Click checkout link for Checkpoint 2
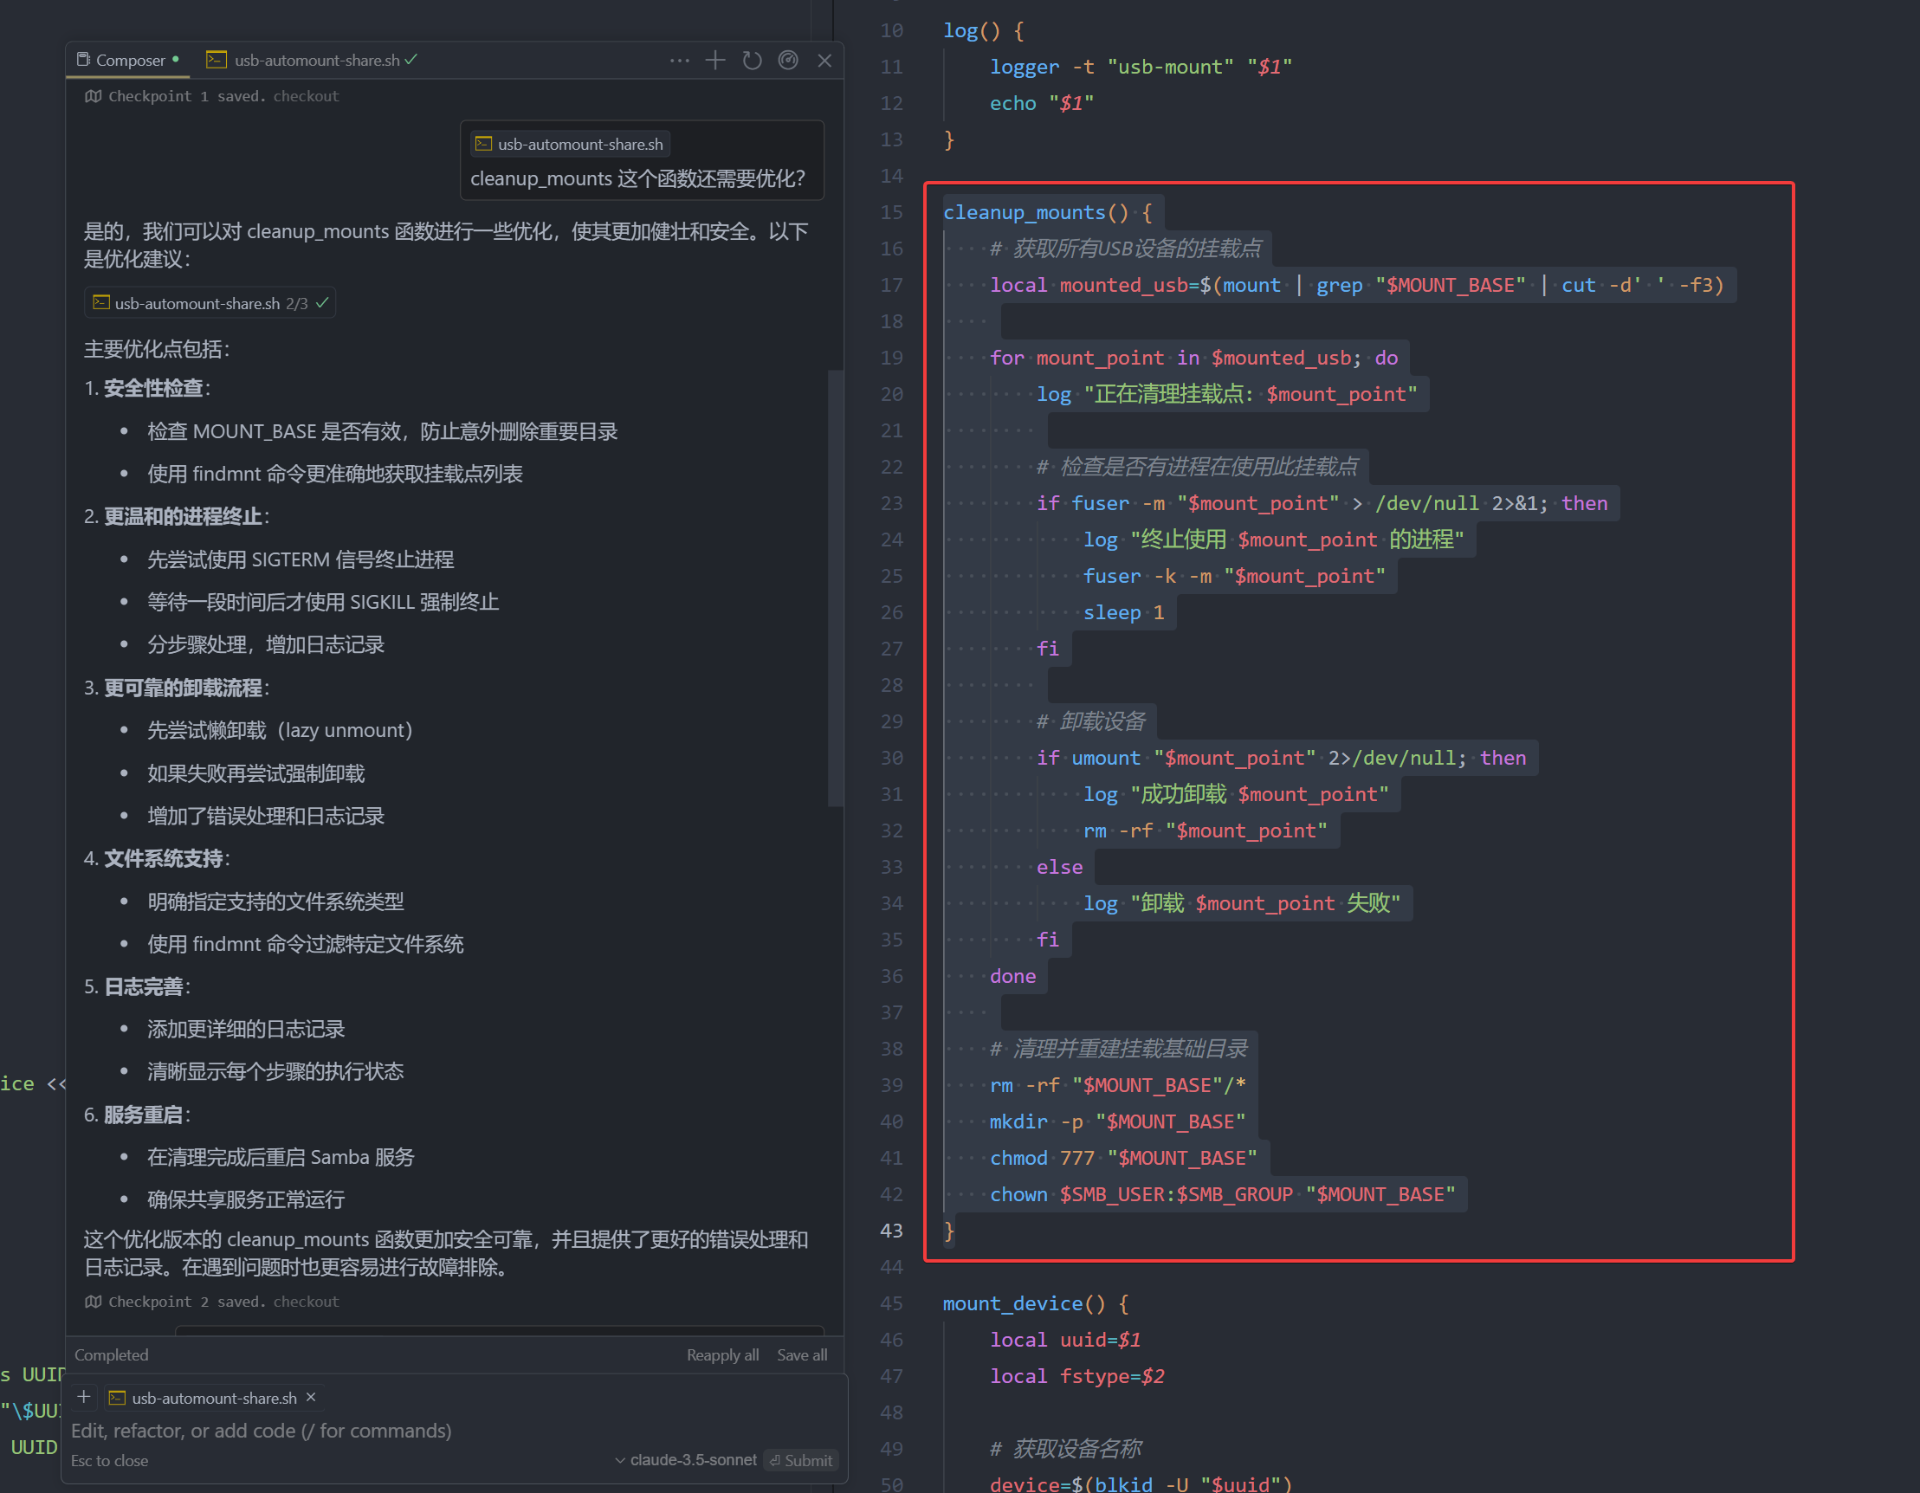The width and height of the screenshot is (1920, 1493). [306, 1302]
